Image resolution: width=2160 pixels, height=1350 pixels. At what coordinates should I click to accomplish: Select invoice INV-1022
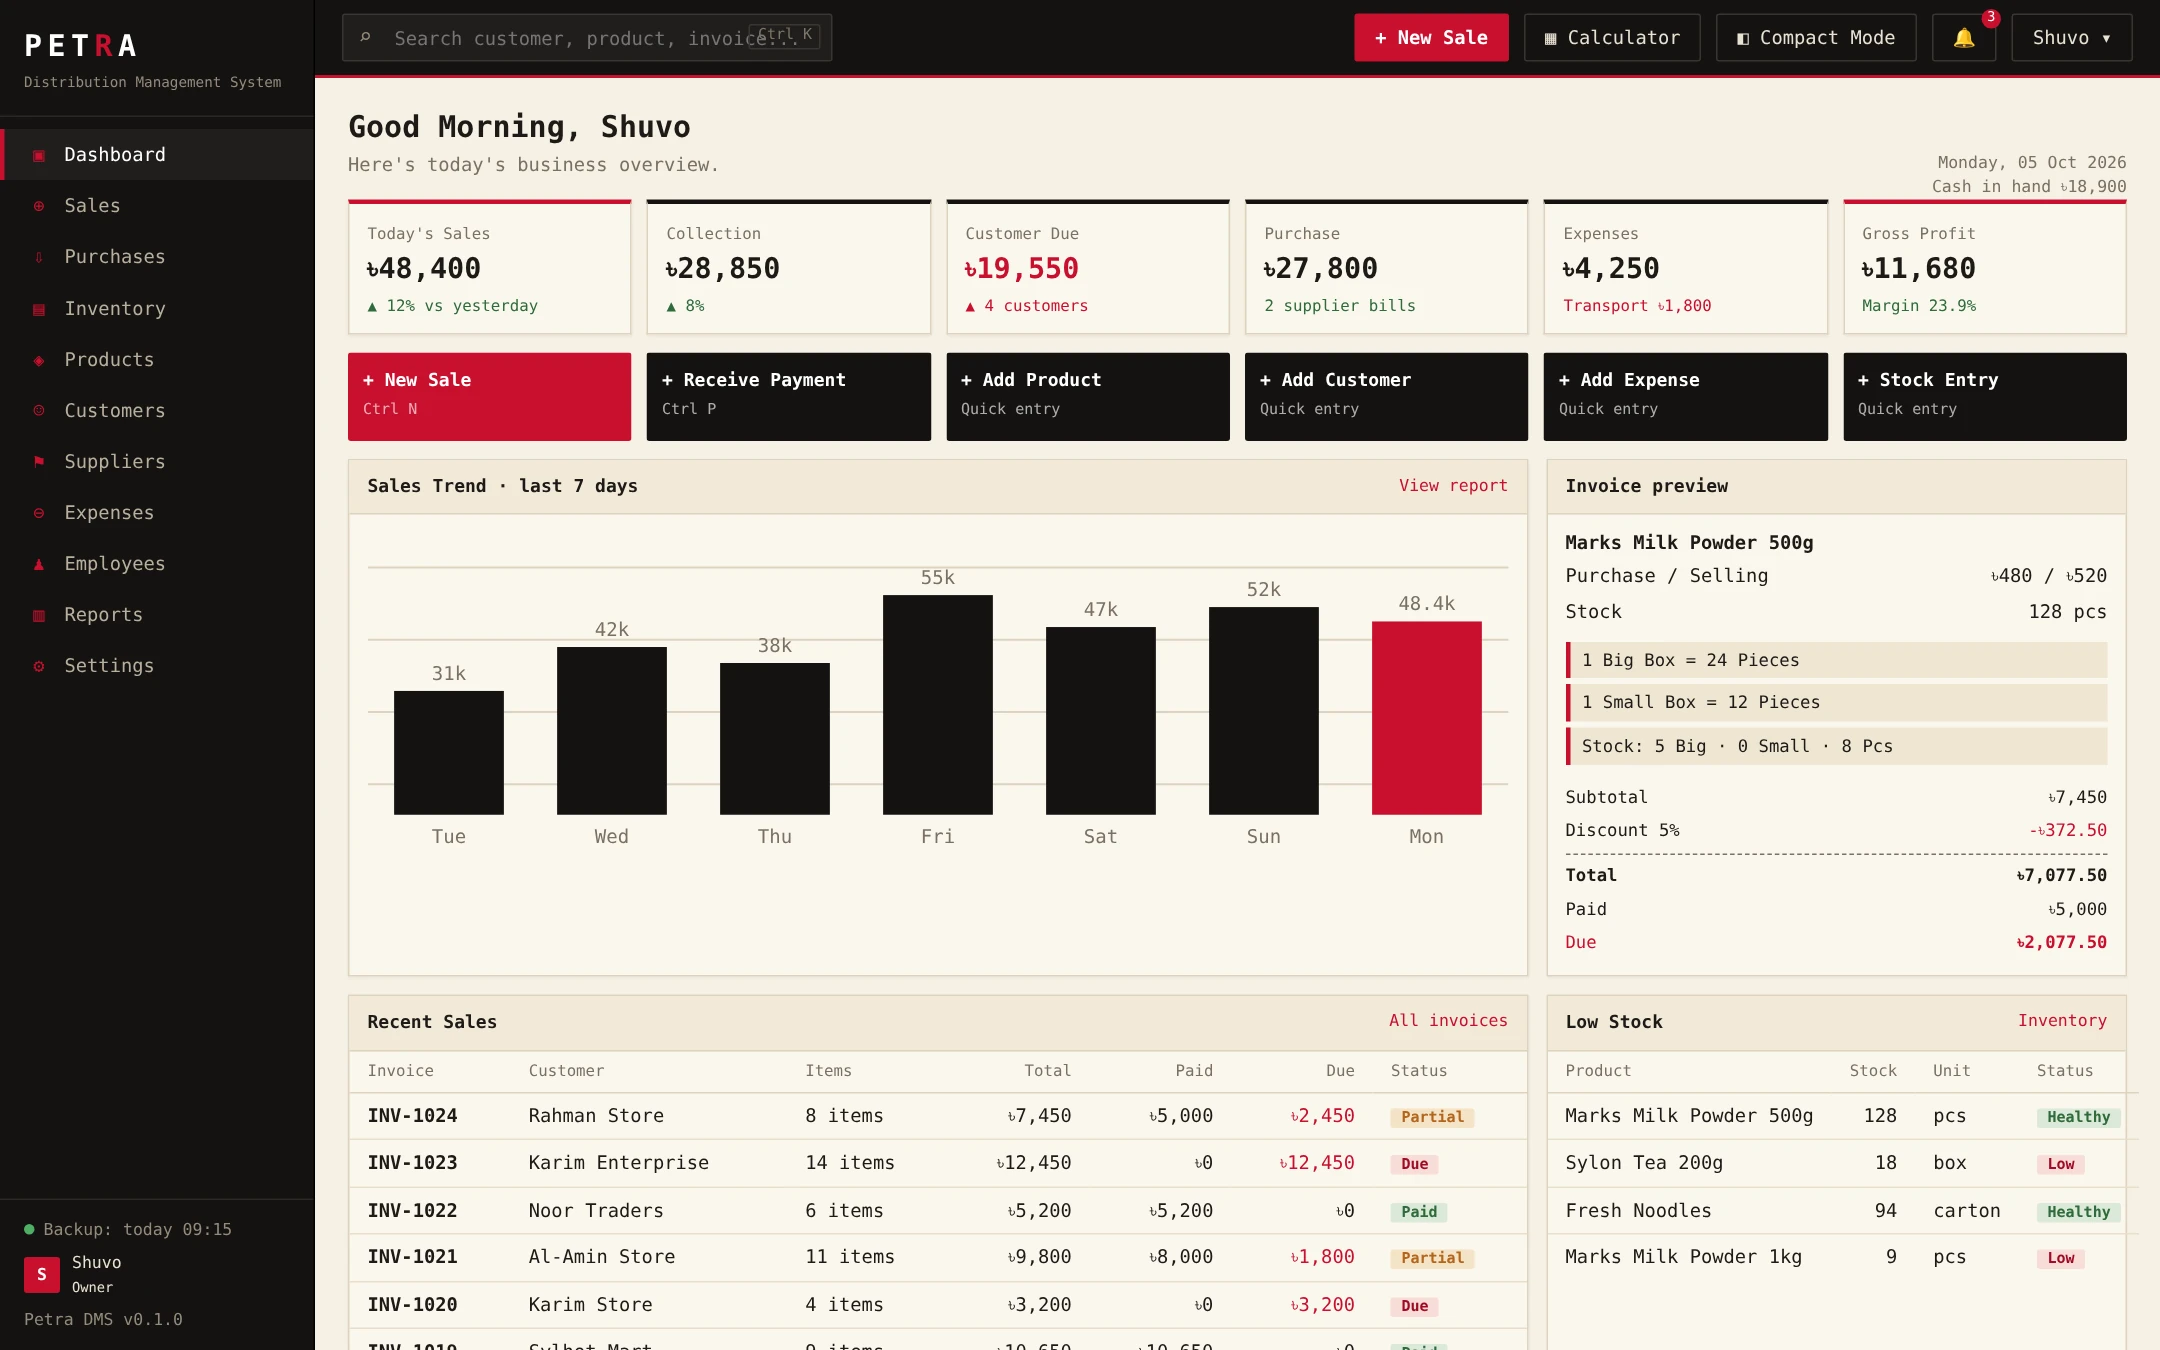(x=412, y=1211)
